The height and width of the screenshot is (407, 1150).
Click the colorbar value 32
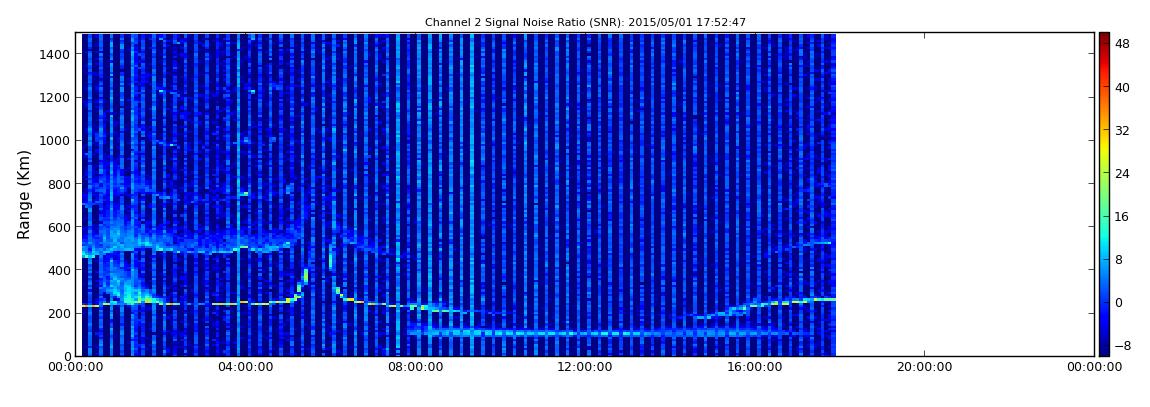click(x=1122, y=131)
